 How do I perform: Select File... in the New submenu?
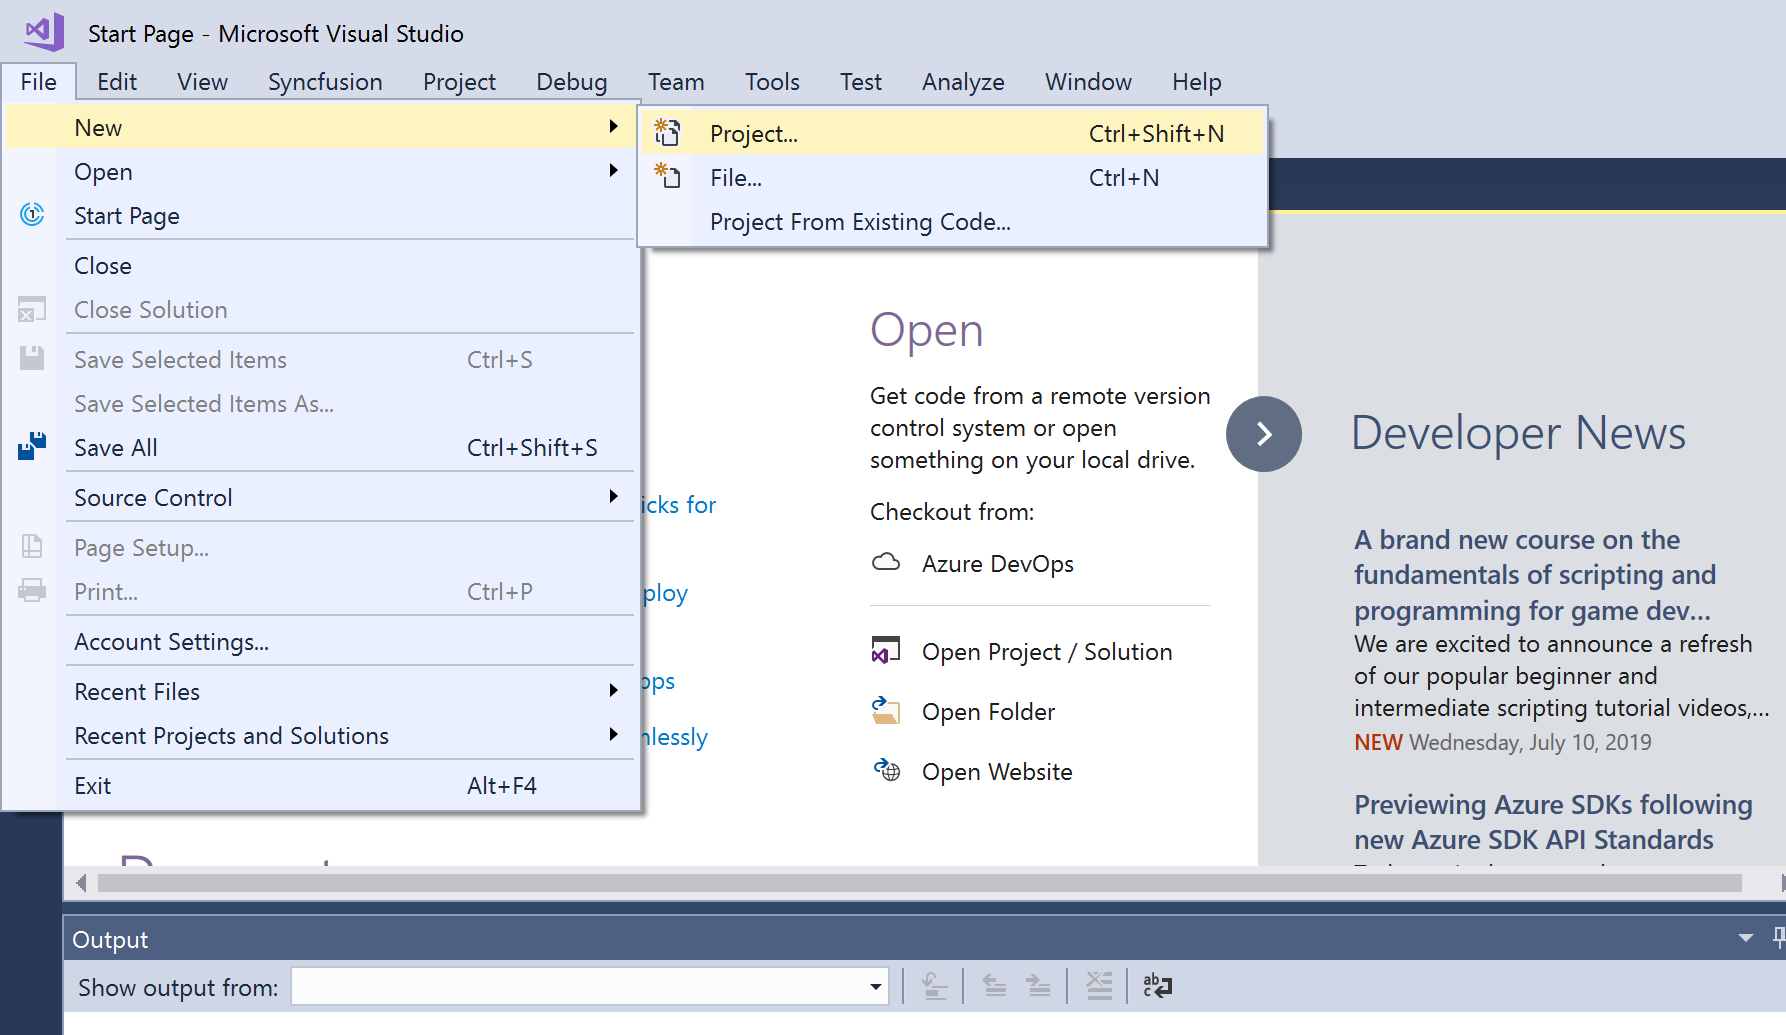(x=953, y=177)
